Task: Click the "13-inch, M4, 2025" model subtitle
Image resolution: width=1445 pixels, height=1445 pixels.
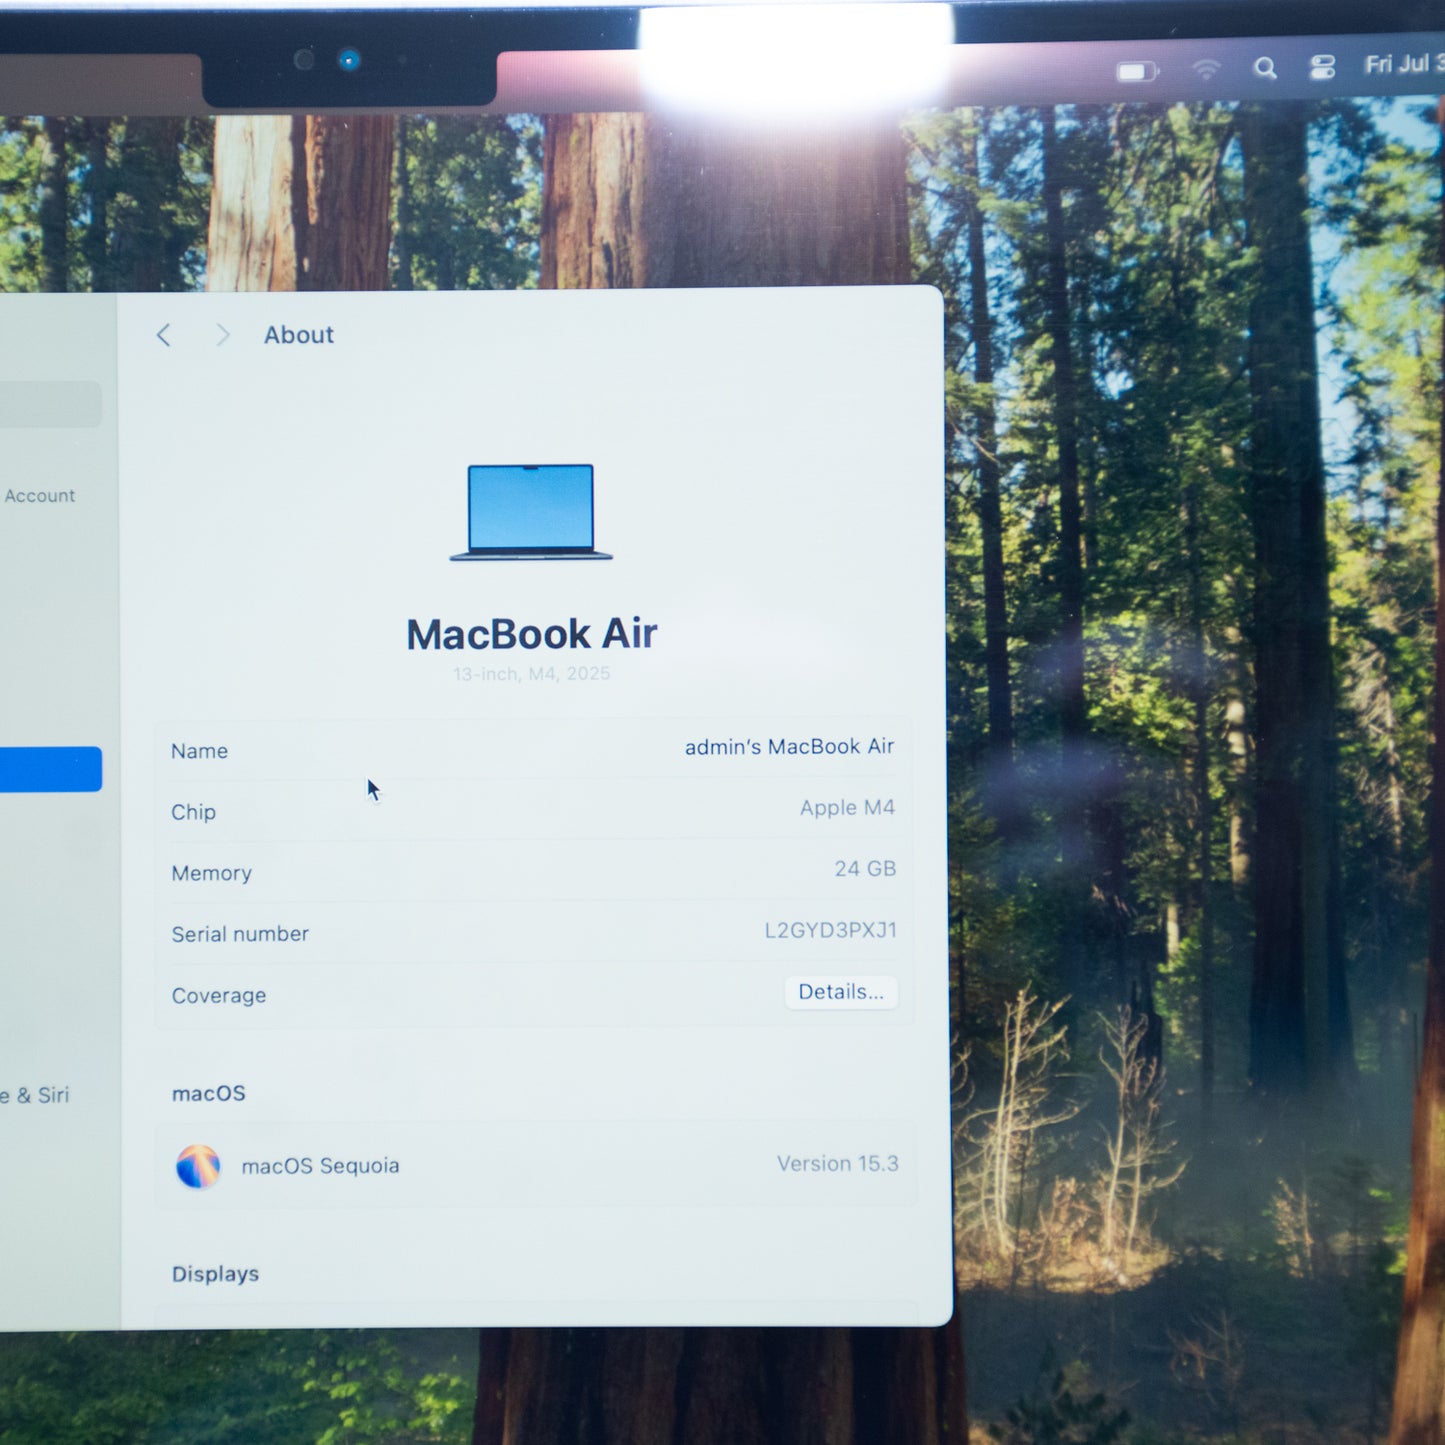Action: point(531,674)
